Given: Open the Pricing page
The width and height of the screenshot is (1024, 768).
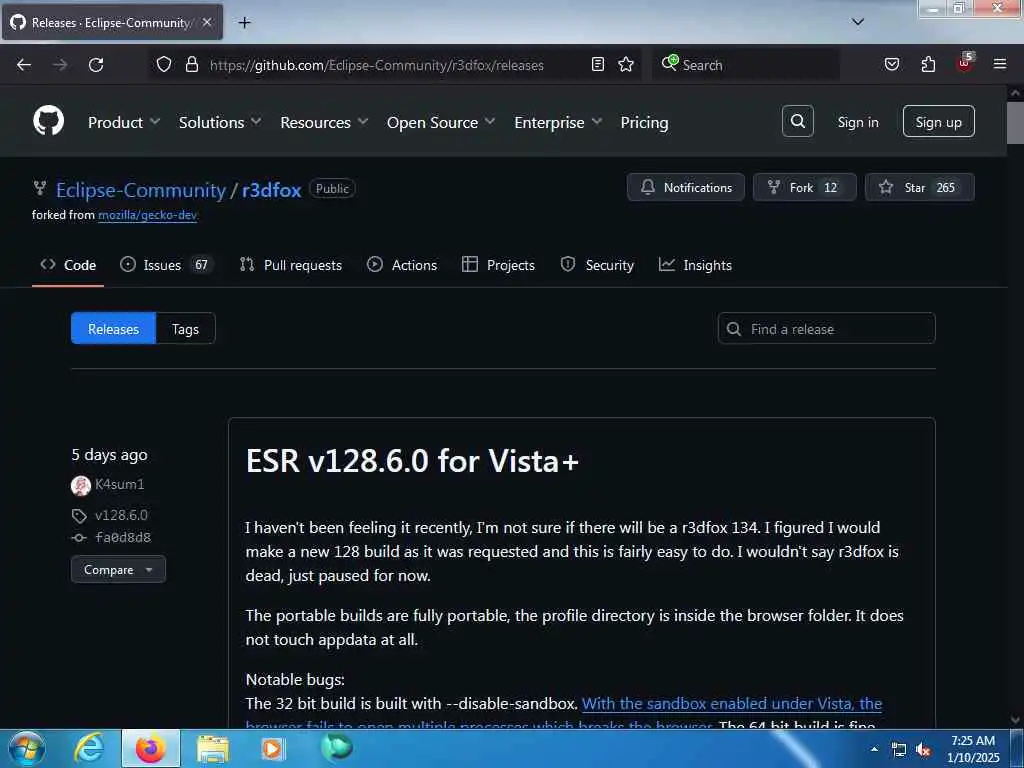Looking at the screenshot, I should tap(644, 122).
